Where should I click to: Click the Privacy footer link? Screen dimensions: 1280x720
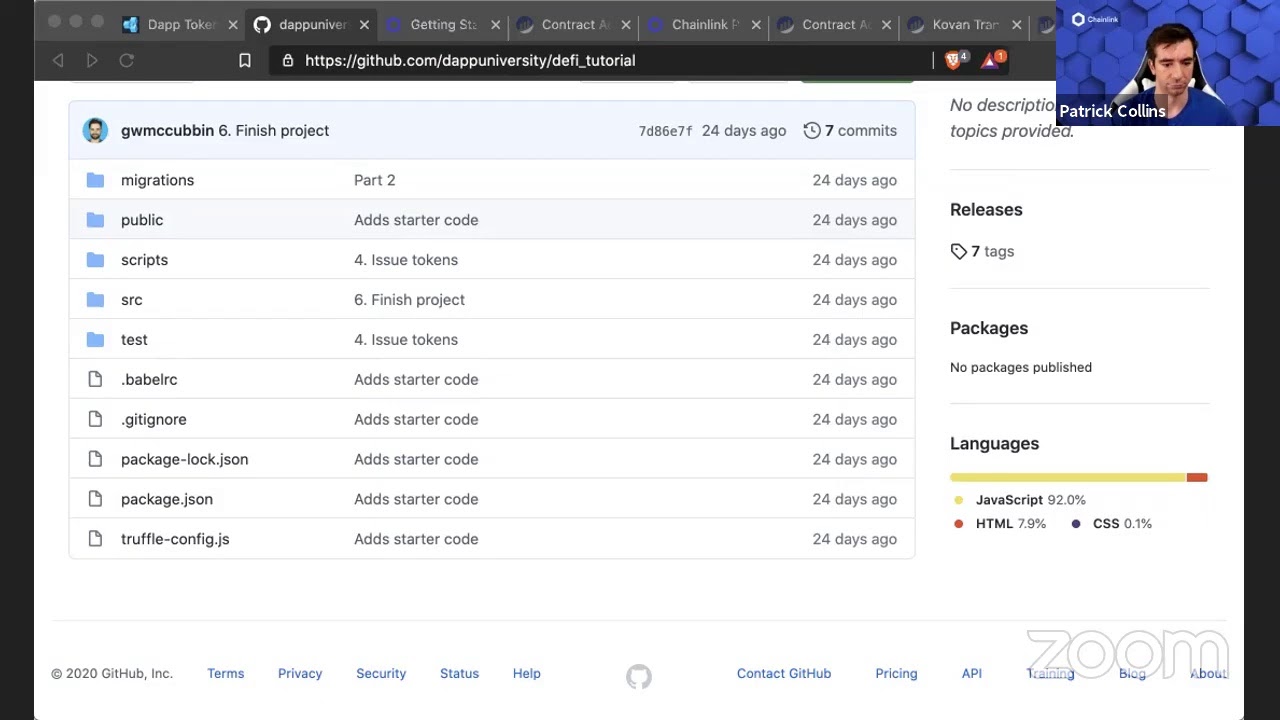click(x=300, y=674)
